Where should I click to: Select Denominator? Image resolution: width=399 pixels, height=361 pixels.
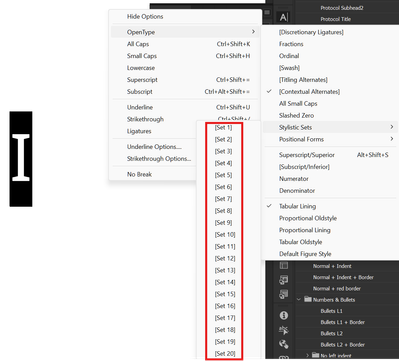pyautogui.click(x=297, y=191)
